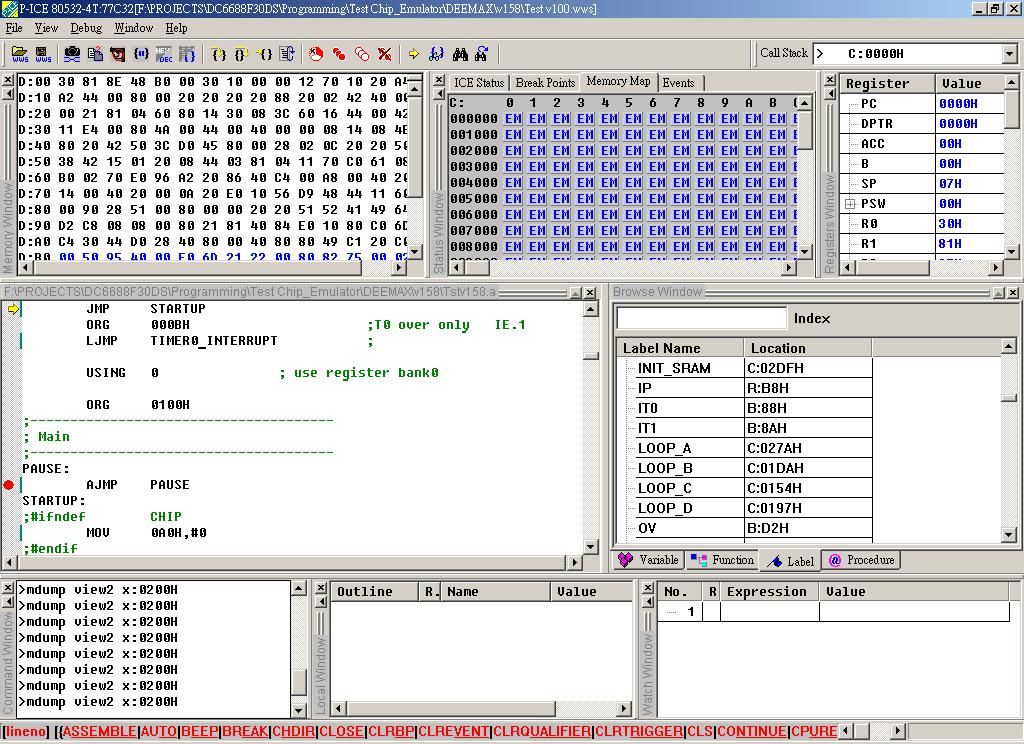Click scroll-up arrow of Browse Window list

pos(1009,346)
